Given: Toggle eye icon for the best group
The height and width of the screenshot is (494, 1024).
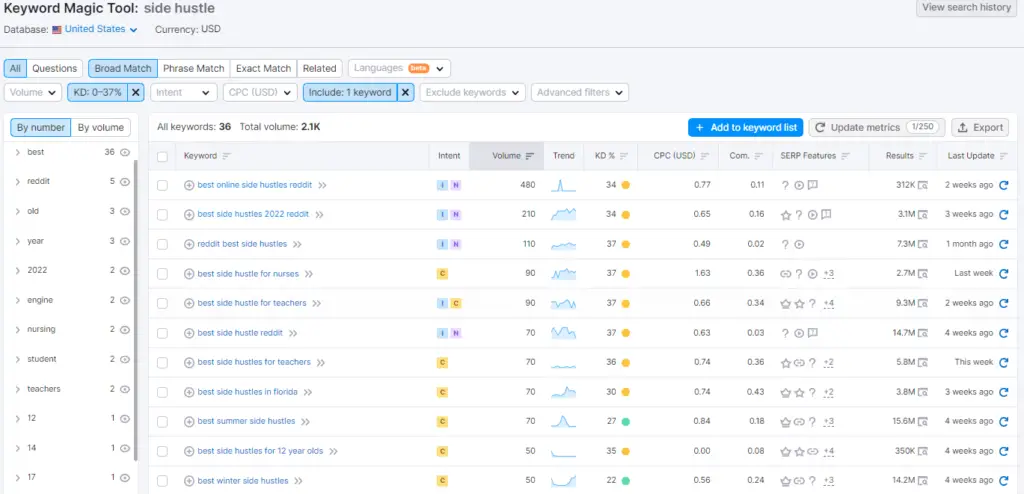Looking at the screenshot, I should click(x=125, y=152).
